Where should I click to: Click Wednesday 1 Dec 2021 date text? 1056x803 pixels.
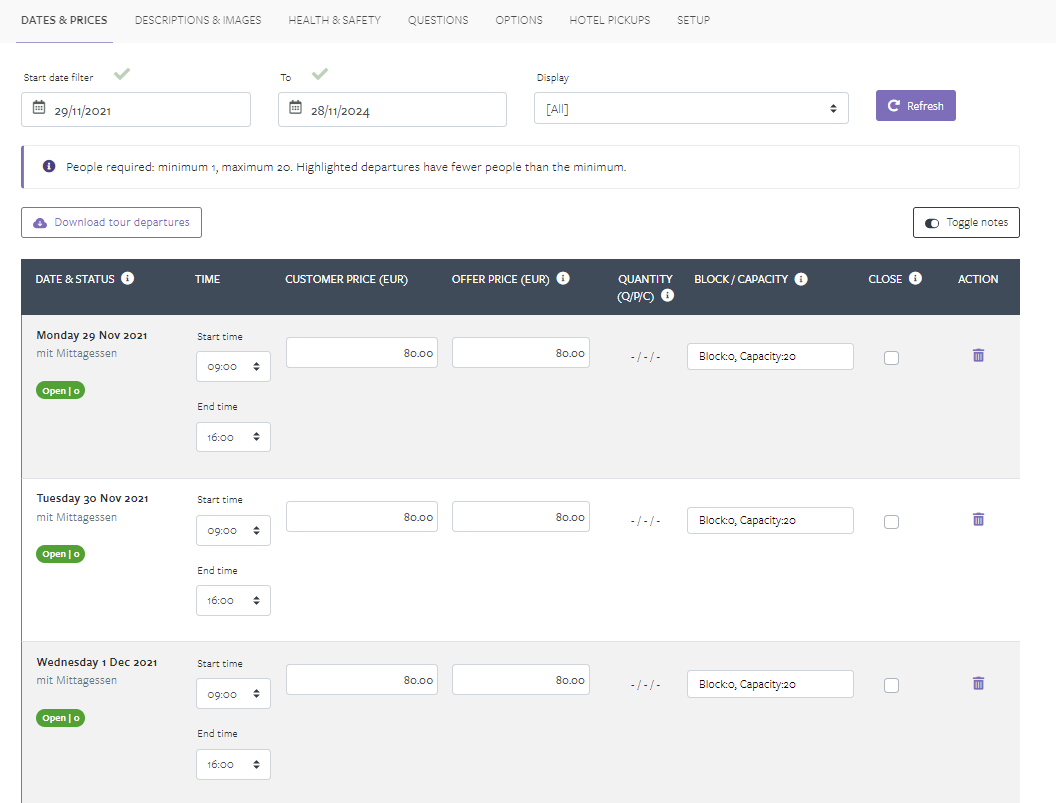[x=97, y=662]
